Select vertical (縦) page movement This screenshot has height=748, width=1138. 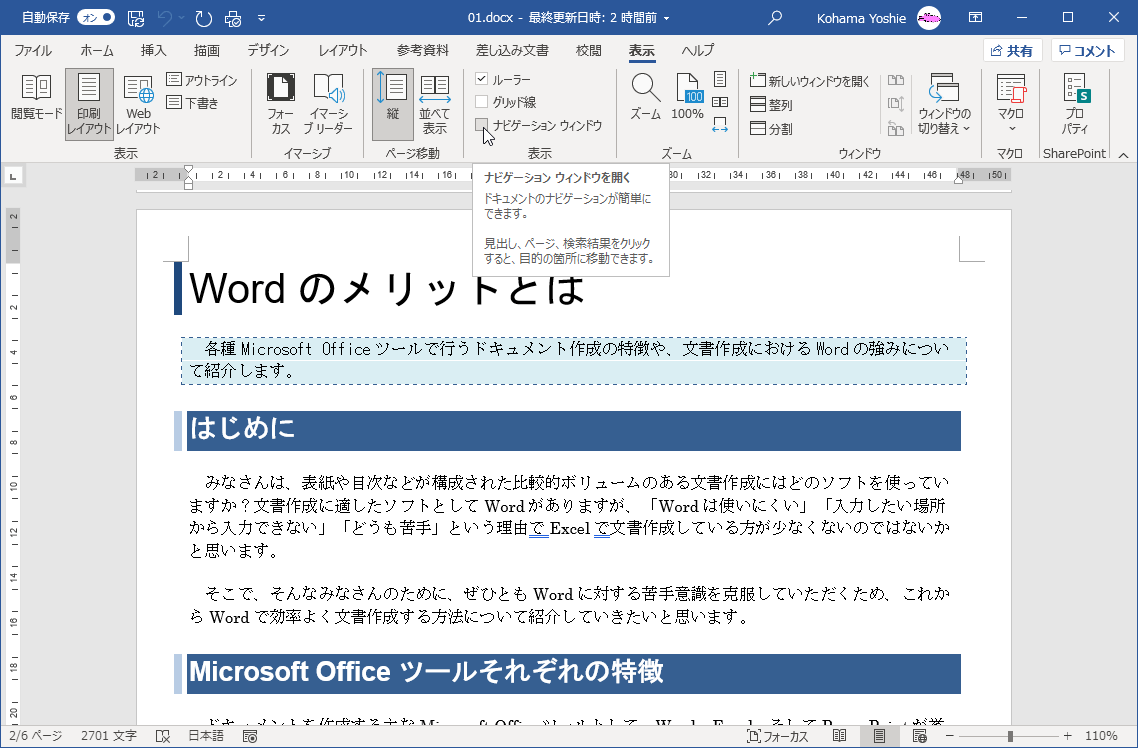[393, 104]
